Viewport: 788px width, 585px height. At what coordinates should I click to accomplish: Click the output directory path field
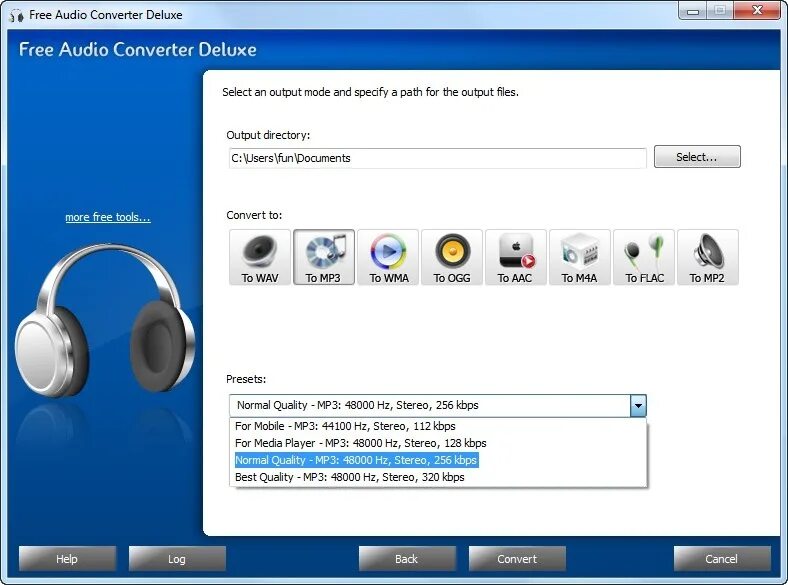pos(437,158)
